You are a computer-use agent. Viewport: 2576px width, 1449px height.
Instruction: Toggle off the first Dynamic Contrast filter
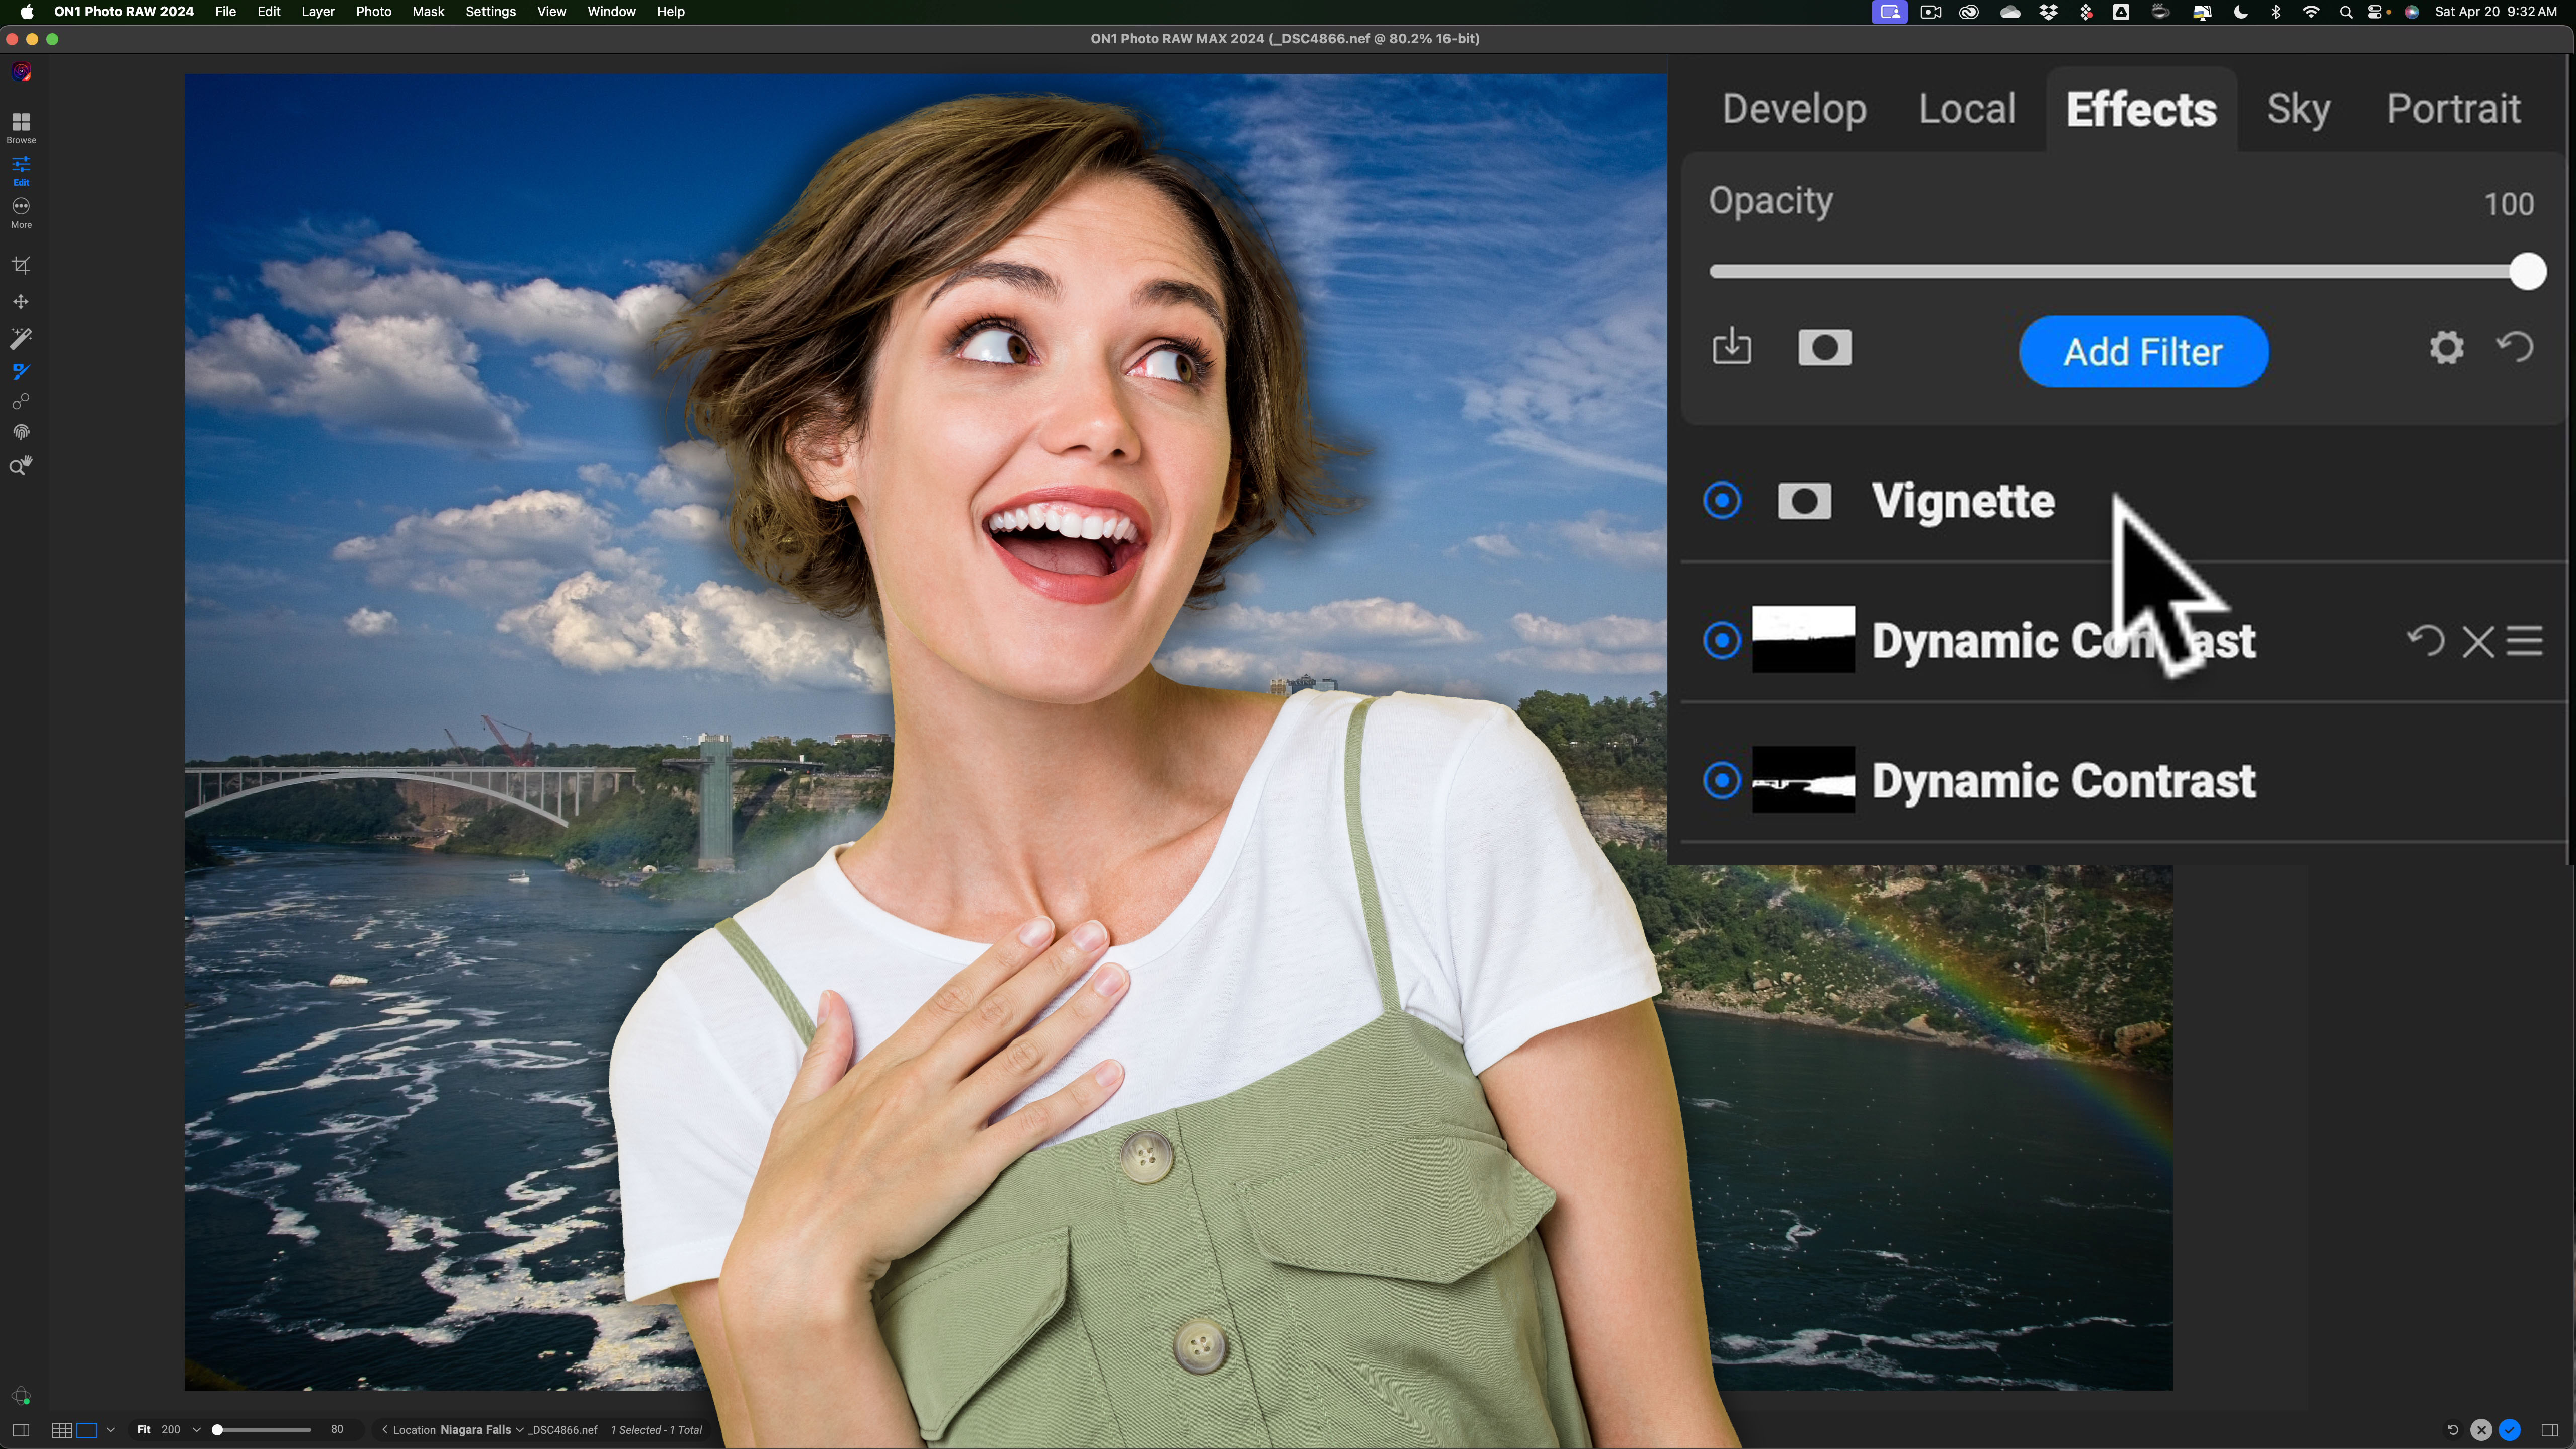coord(1722,641)
